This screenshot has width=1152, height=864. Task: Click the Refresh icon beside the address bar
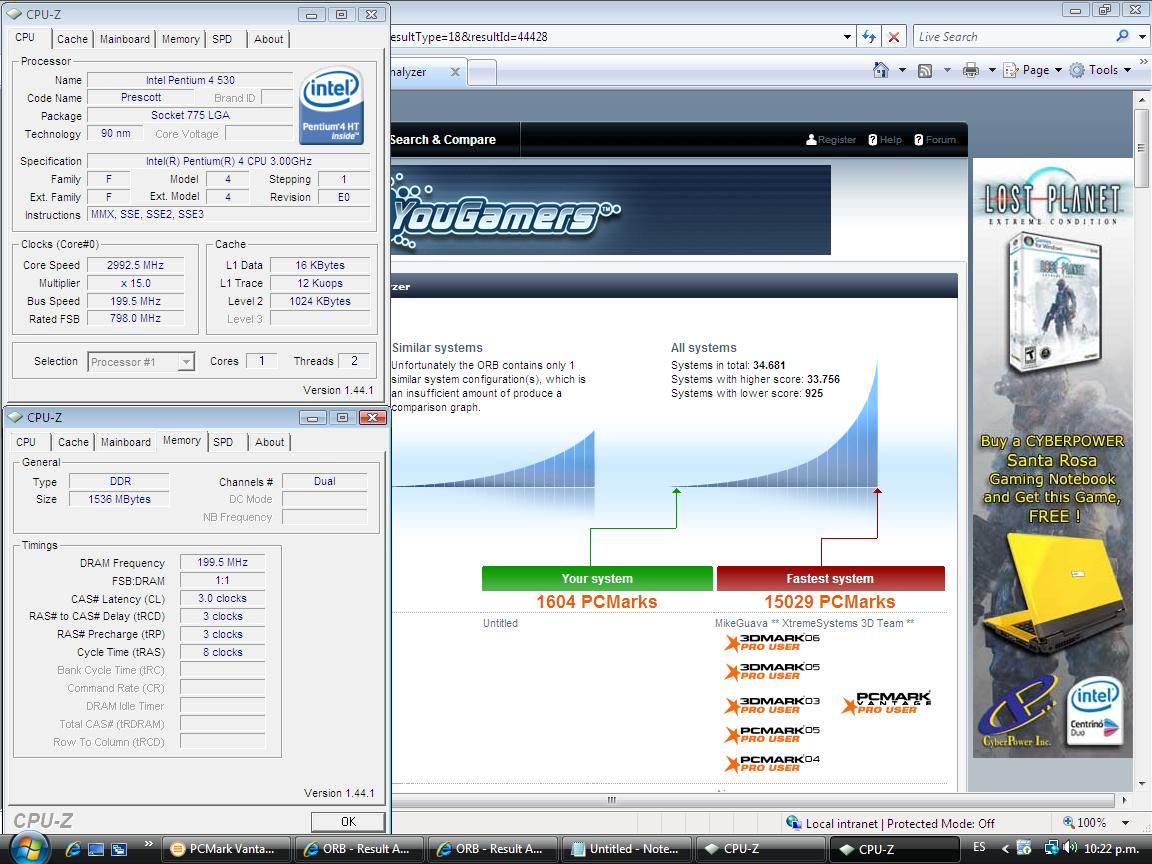pyautogui.click(x=869, y=37)
